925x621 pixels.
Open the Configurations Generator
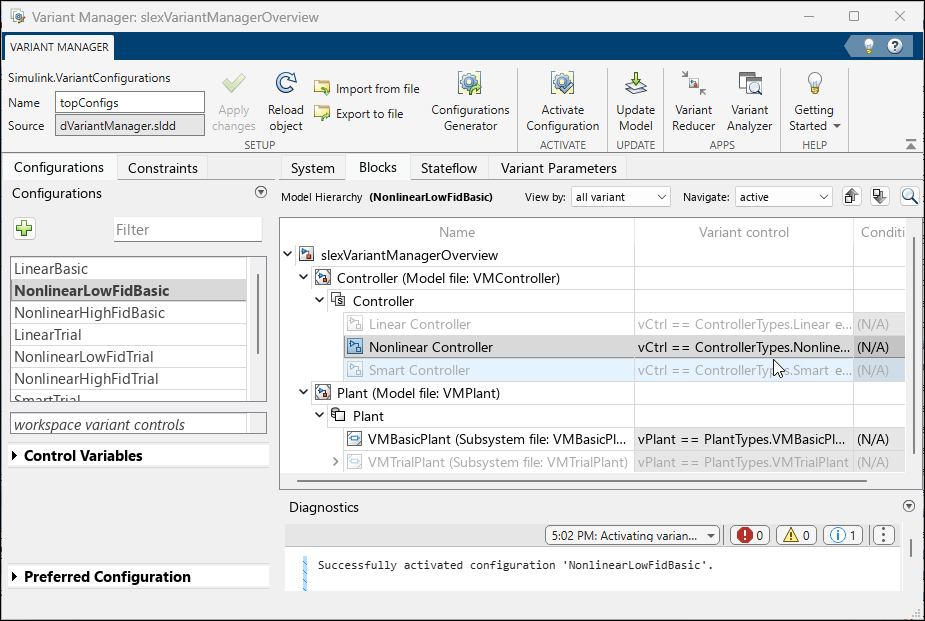[x=470, y=102]
